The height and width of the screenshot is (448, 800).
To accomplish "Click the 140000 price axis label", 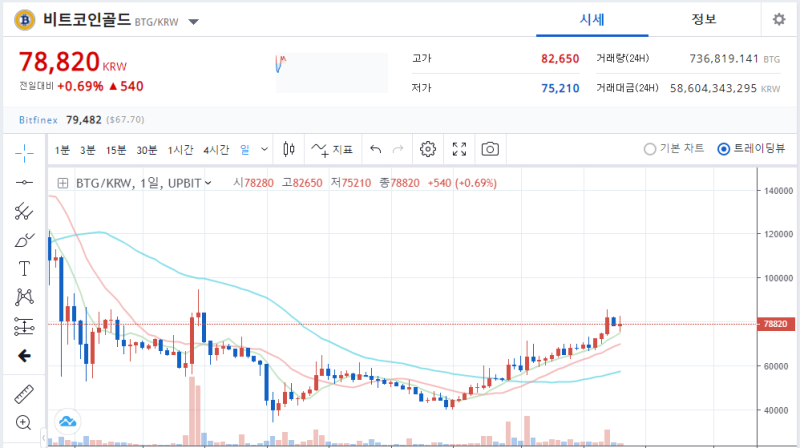I will [x=778, y=191].
